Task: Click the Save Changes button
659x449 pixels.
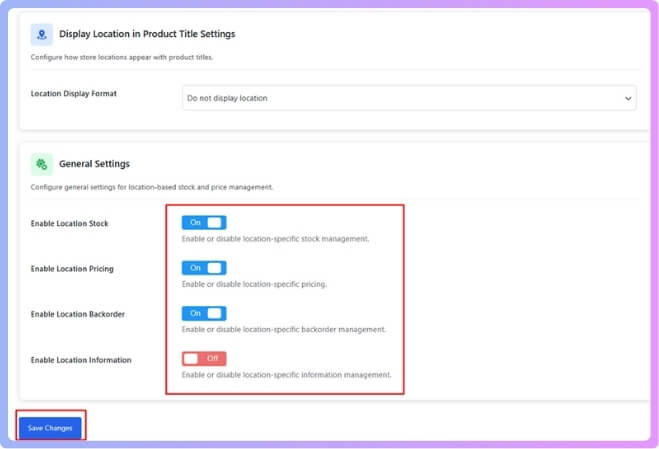Action: (50, 428)
